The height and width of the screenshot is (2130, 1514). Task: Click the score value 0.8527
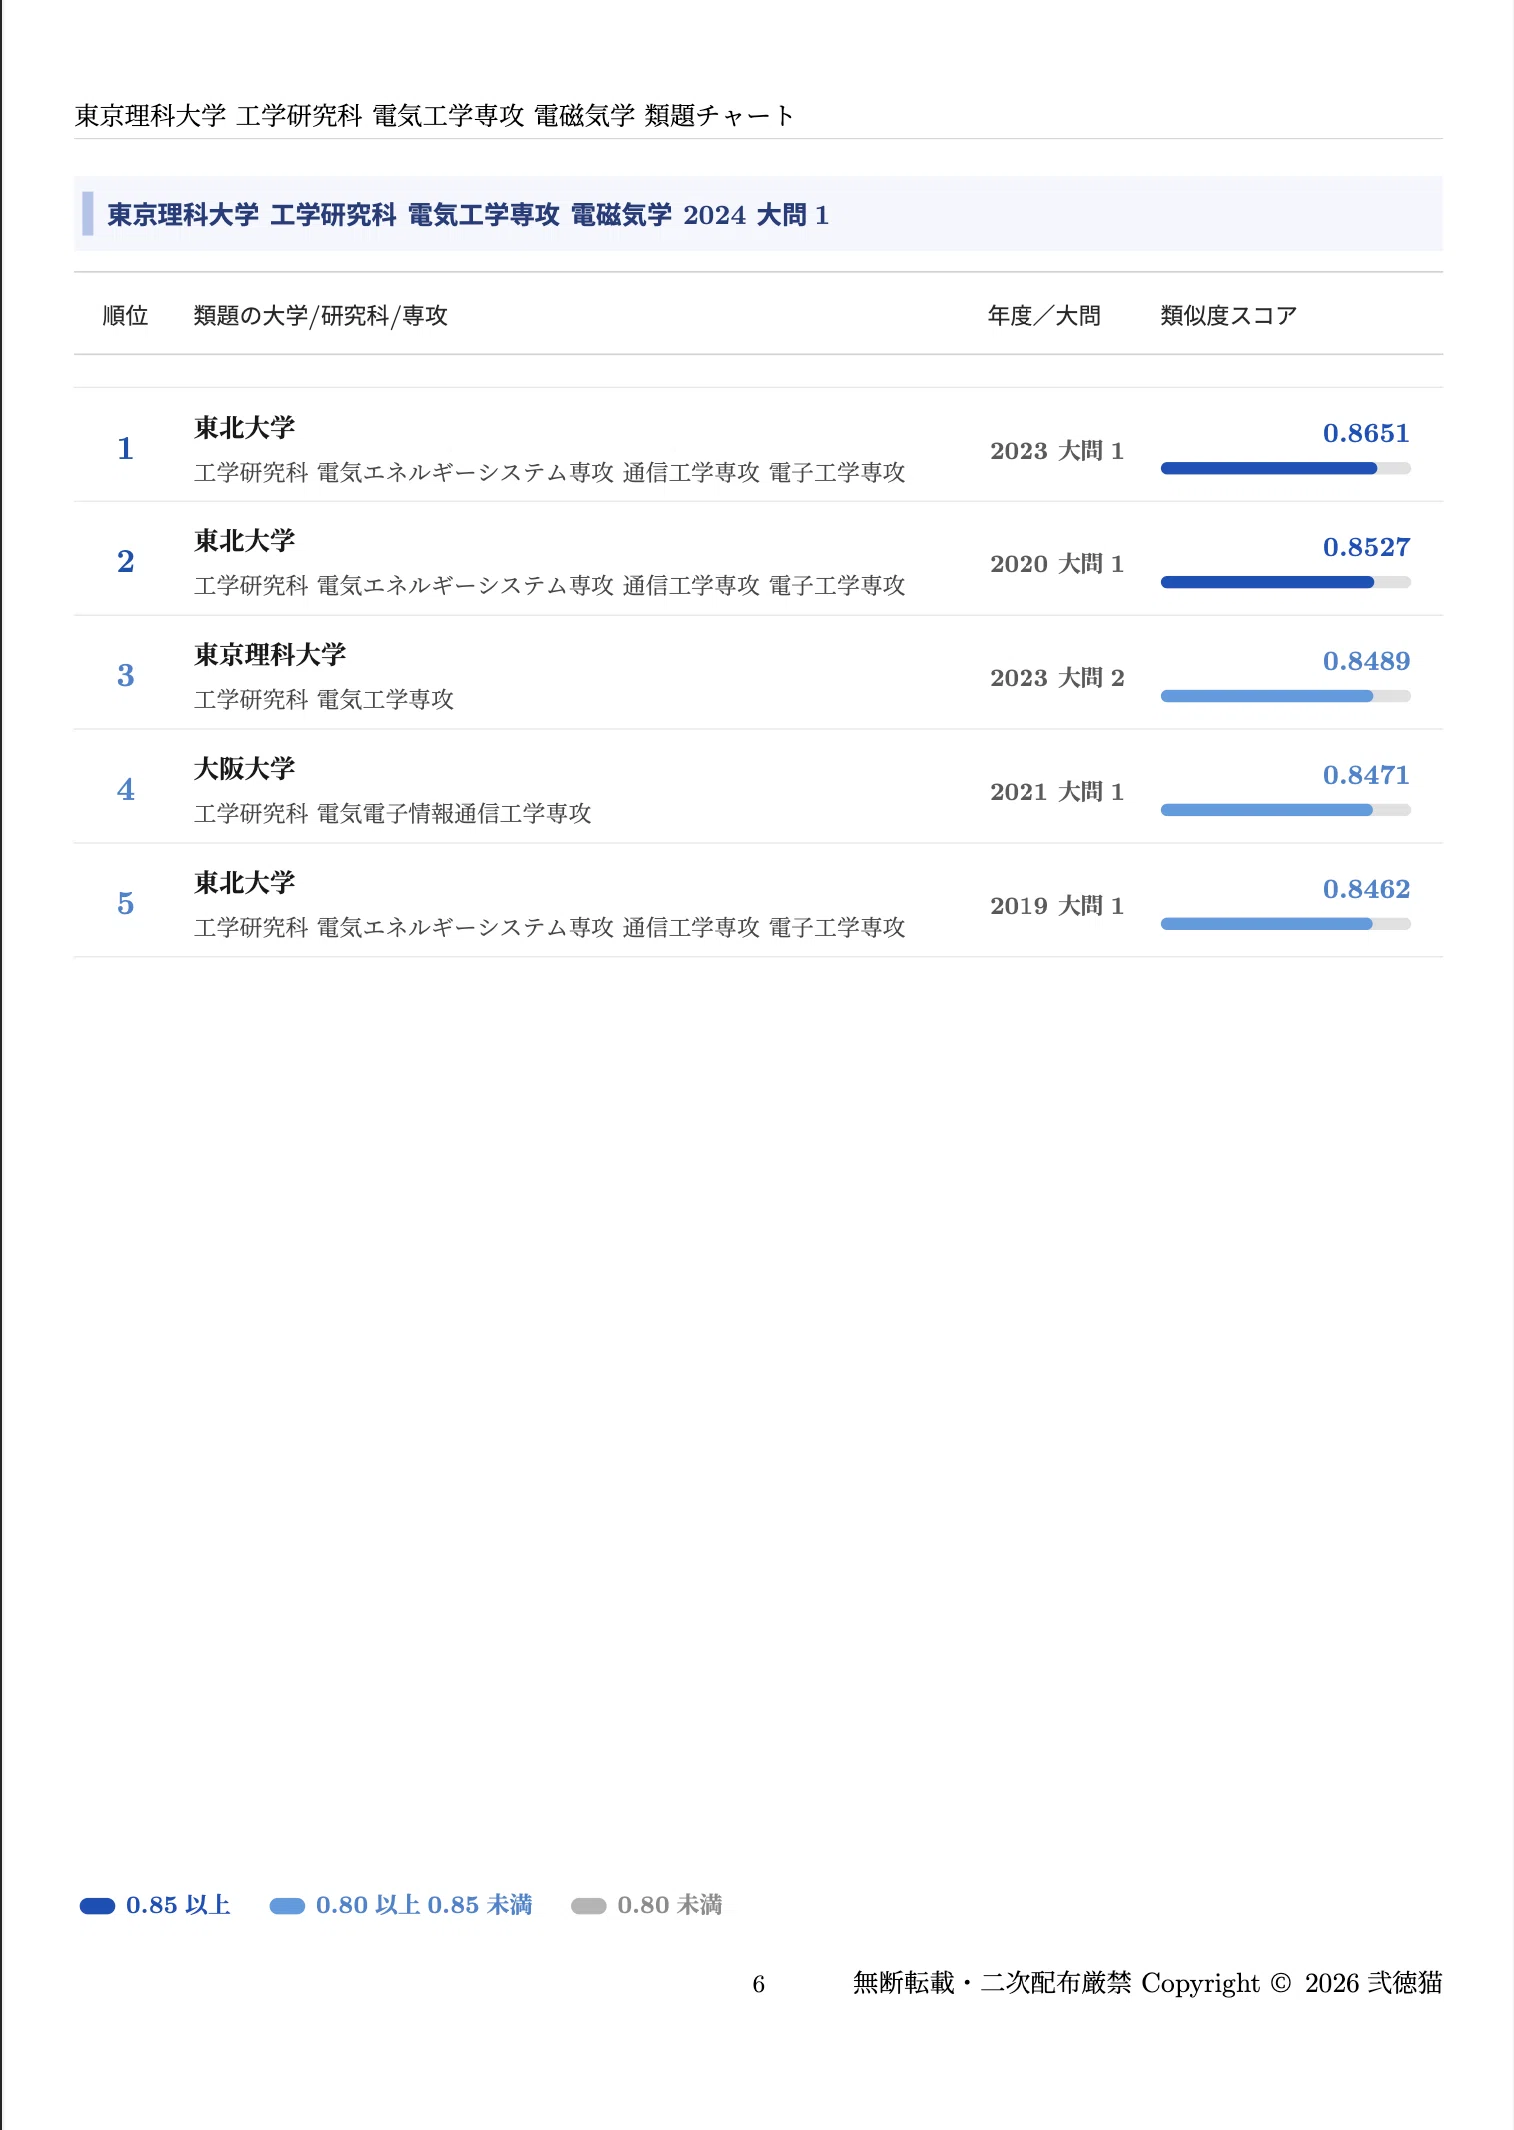(x=1366, y=547)
